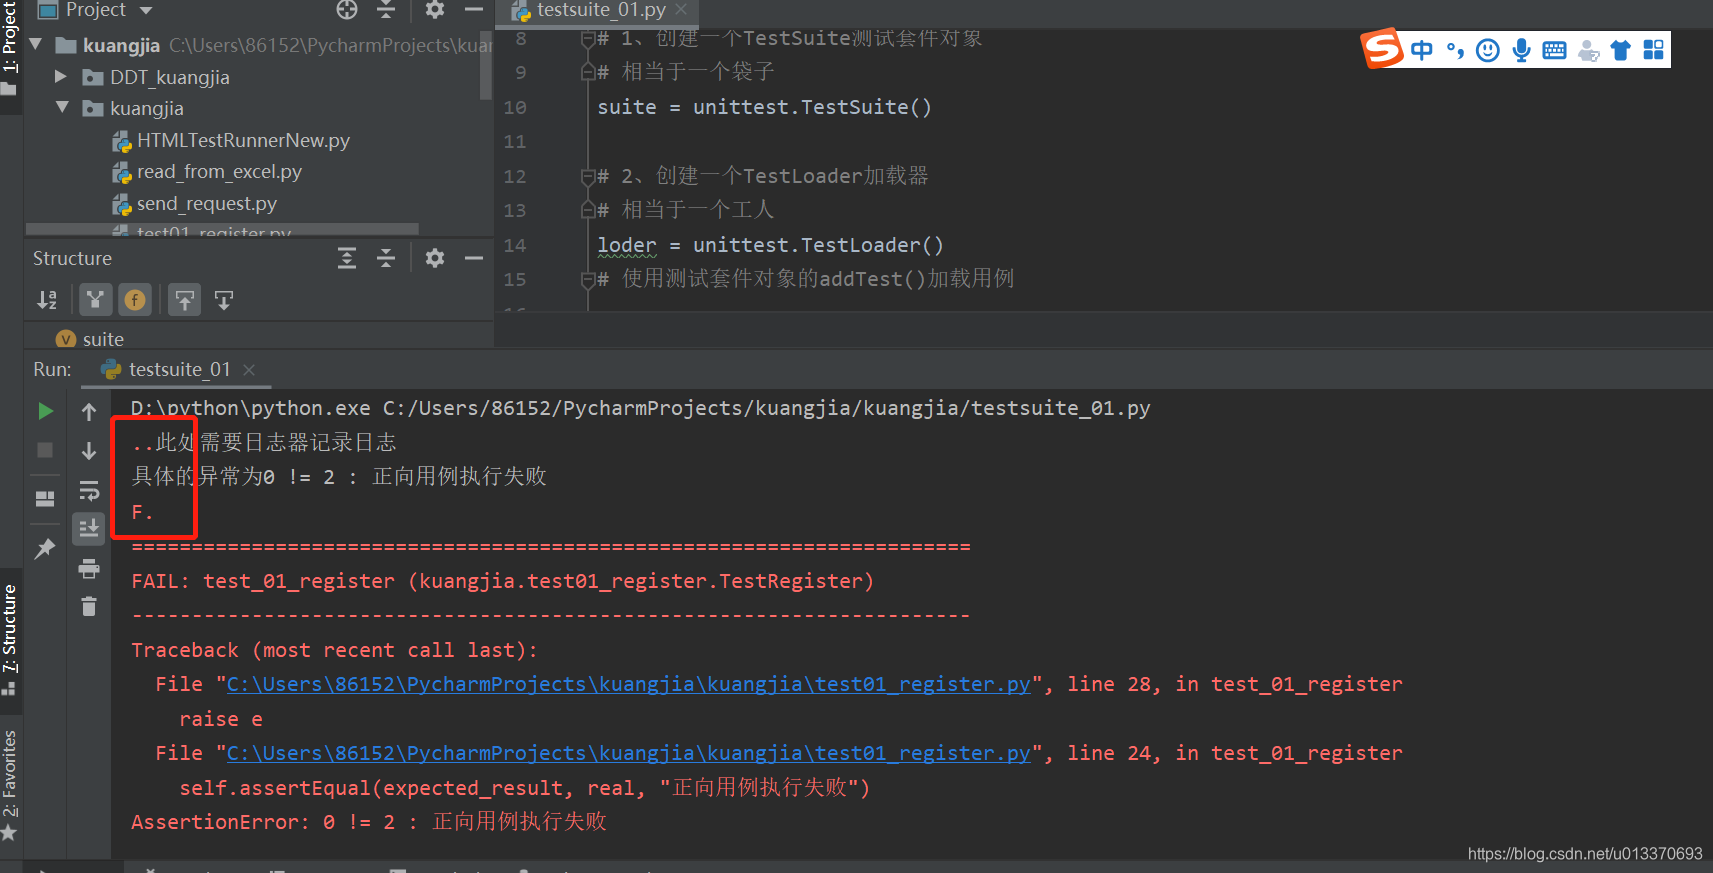Viewport: 1713px width, 873px height.
Task: Open the Sogou soft keyboard
Action: click(1554, 50)
